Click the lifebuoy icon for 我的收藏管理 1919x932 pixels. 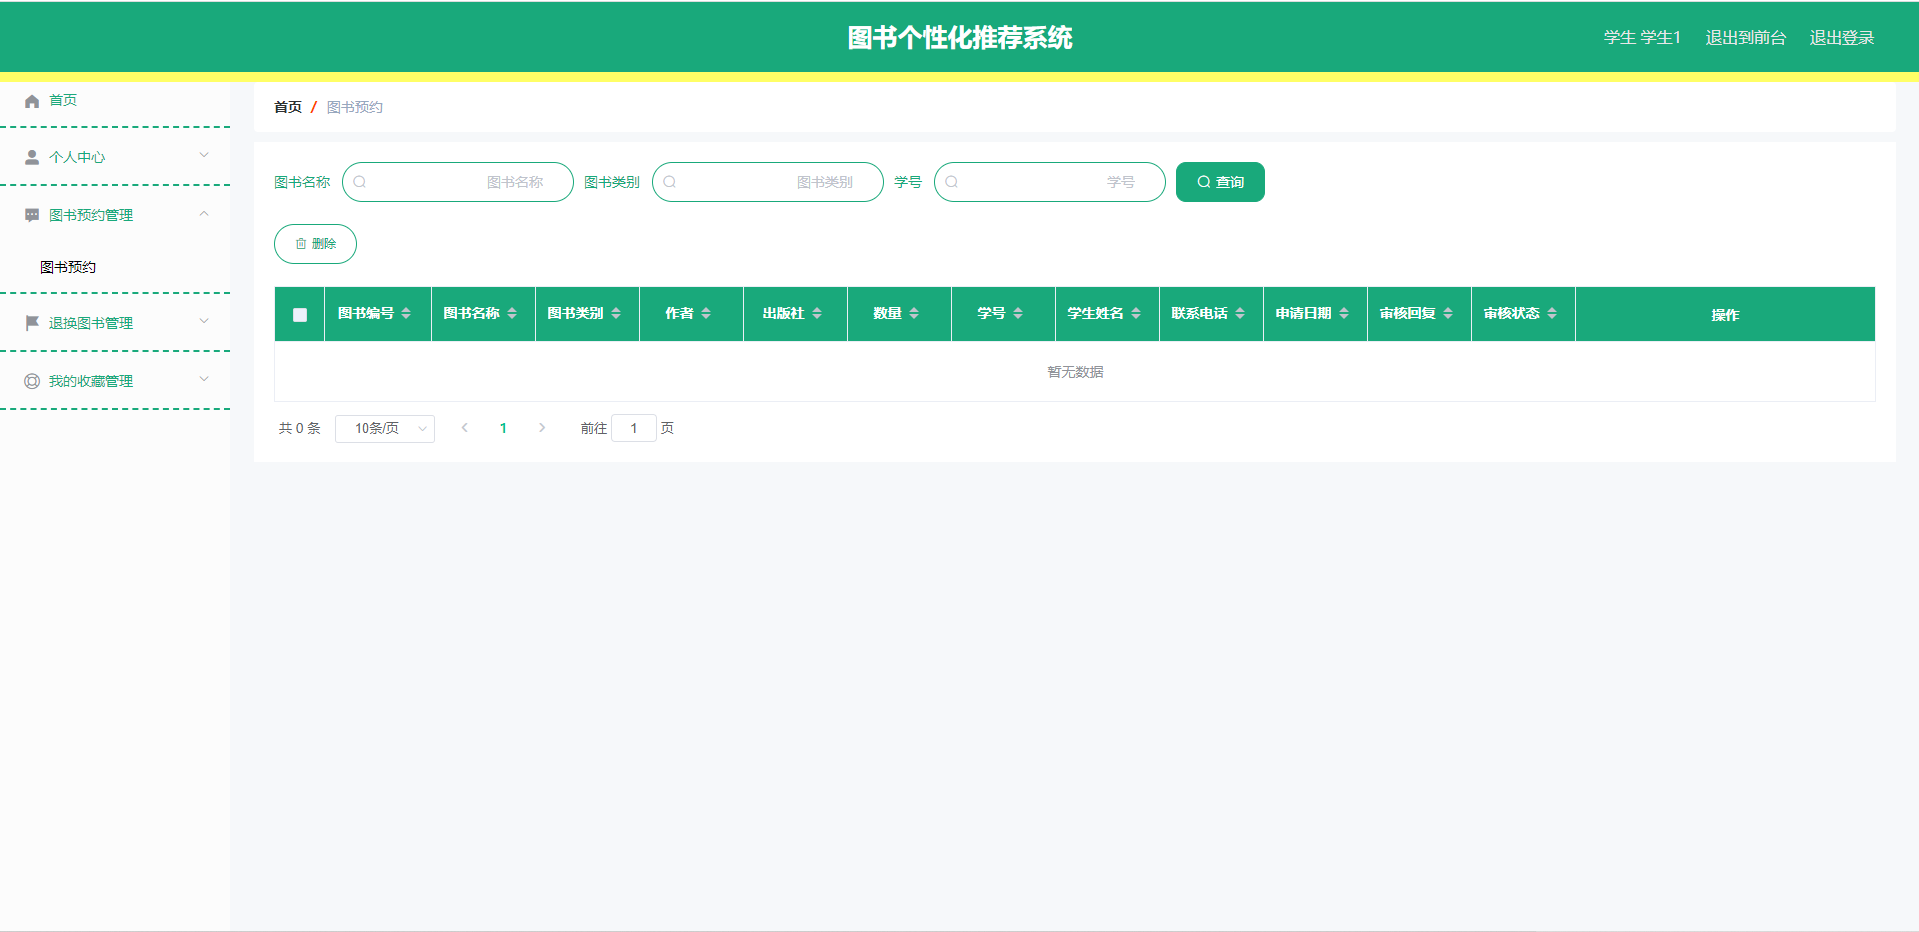32,381
